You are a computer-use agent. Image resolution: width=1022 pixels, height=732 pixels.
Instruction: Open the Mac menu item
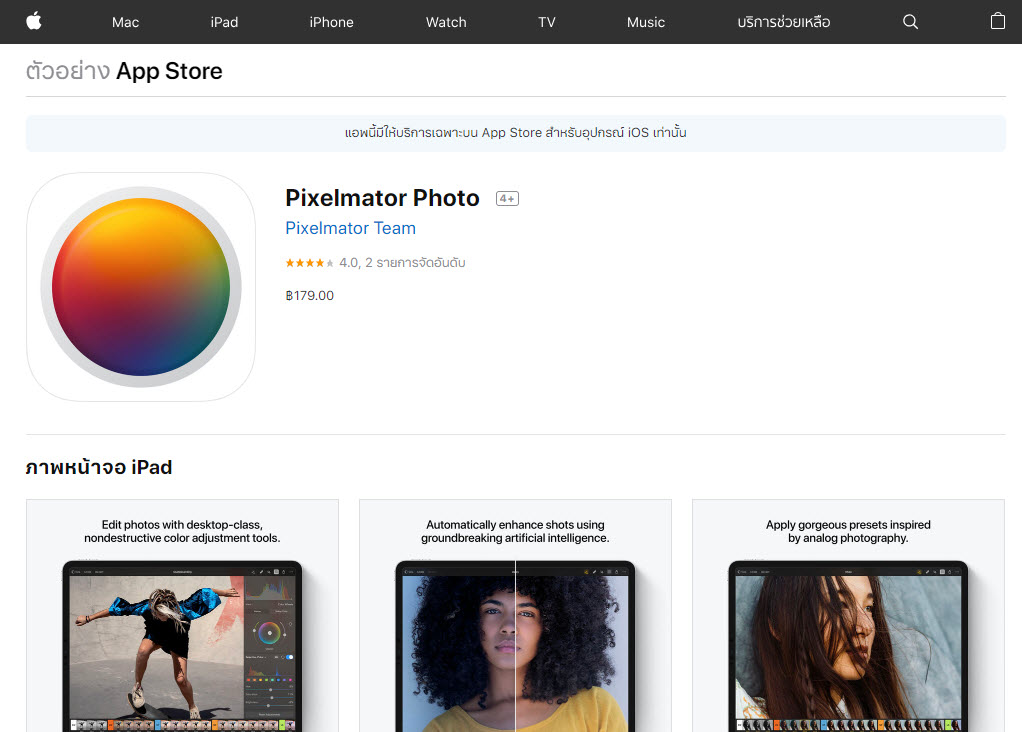click(x=124, y=21)
